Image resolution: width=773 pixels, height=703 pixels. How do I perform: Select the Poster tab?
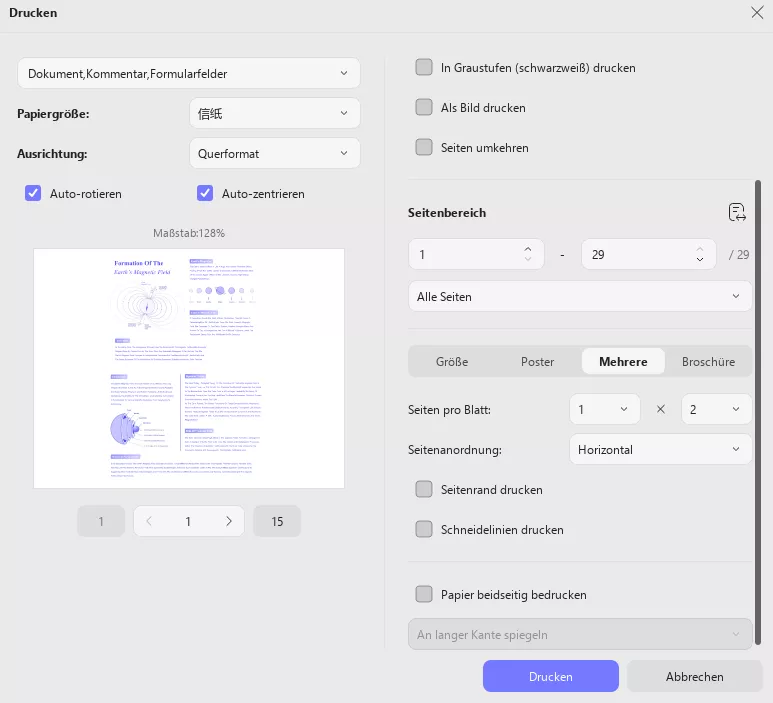coord(537,362)
